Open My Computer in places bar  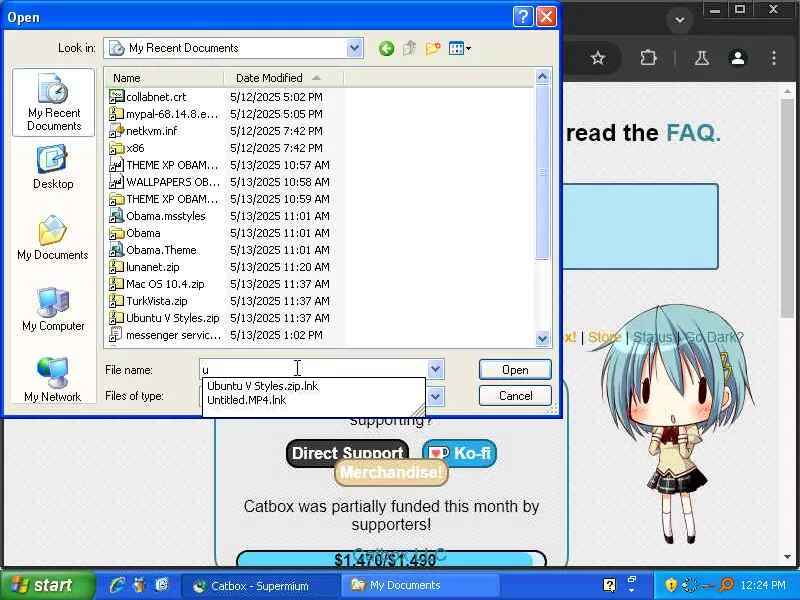pos(53,309)
